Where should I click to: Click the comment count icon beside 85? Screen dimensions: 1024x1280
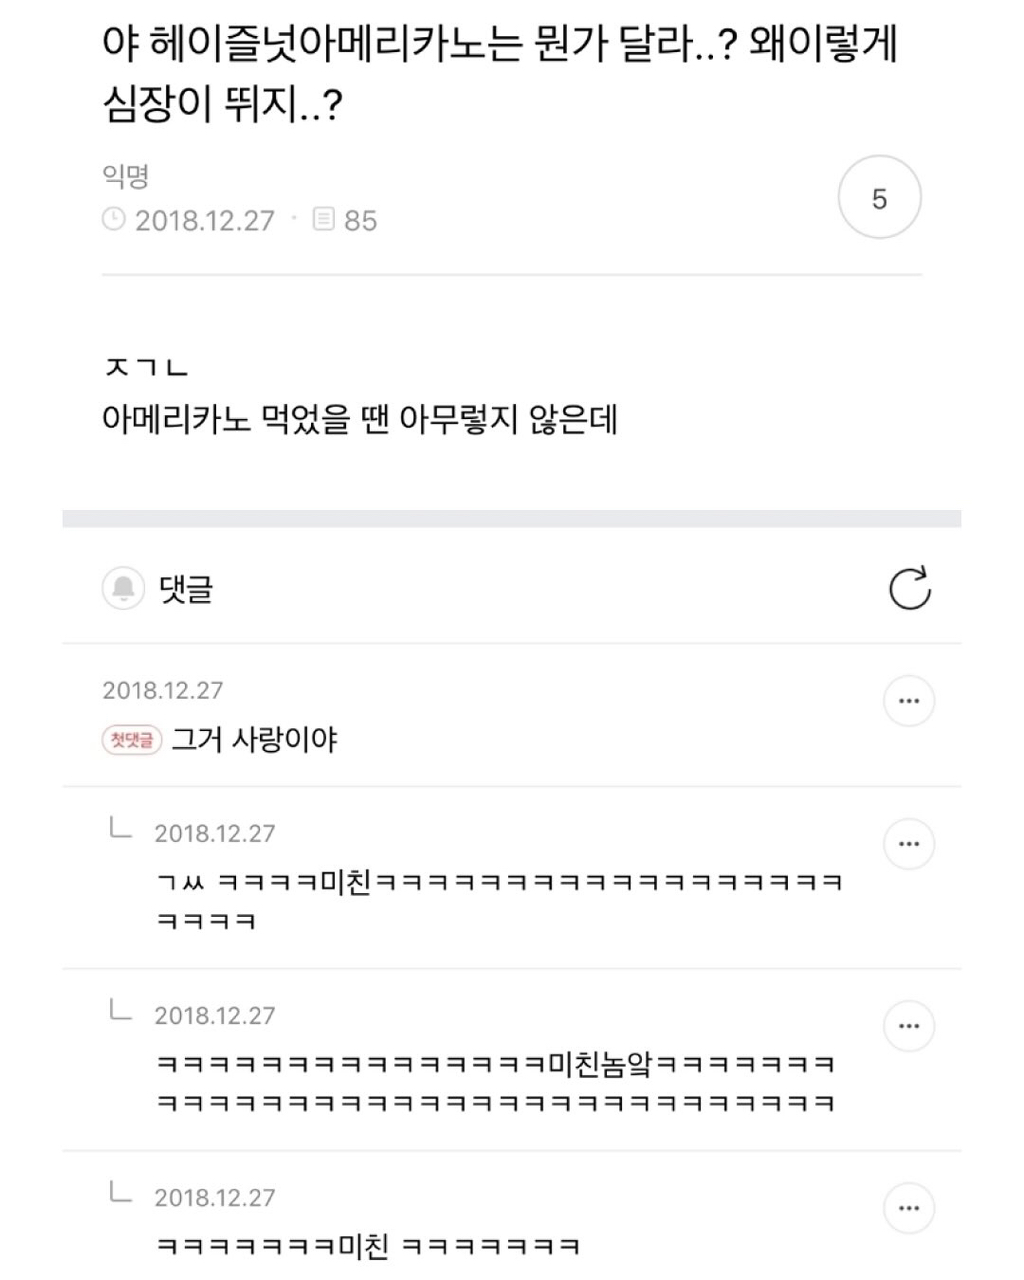pyautogui.click(x=323, y=219)
